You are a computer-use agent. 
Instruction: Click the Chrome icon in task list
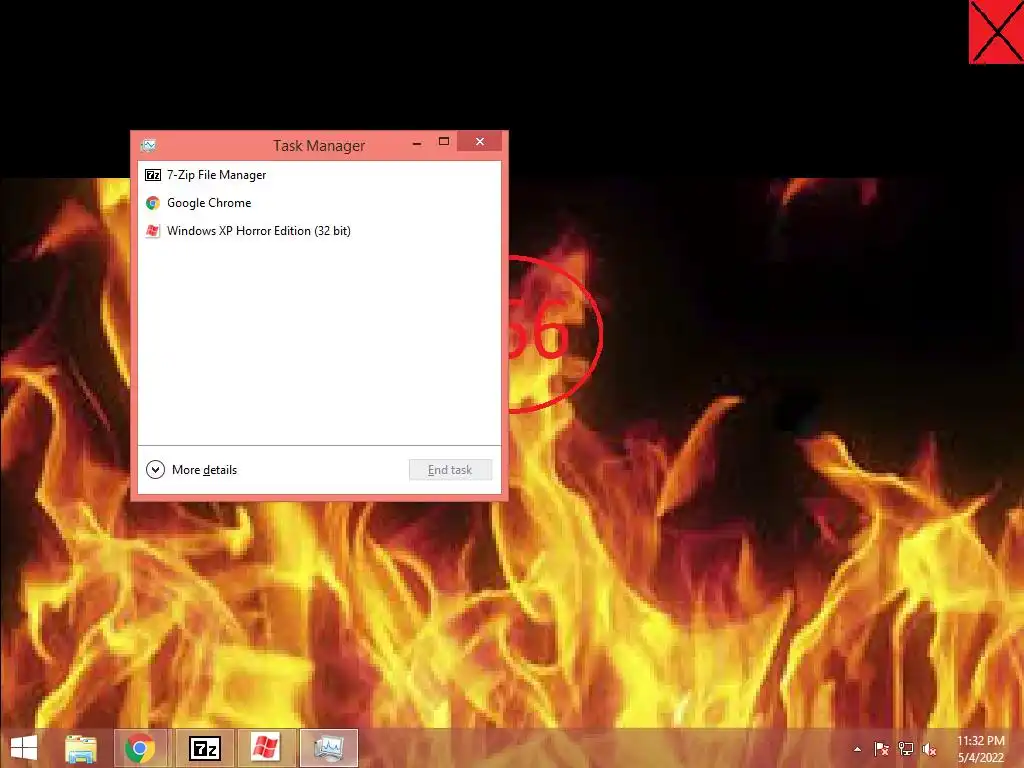[153, 203]
